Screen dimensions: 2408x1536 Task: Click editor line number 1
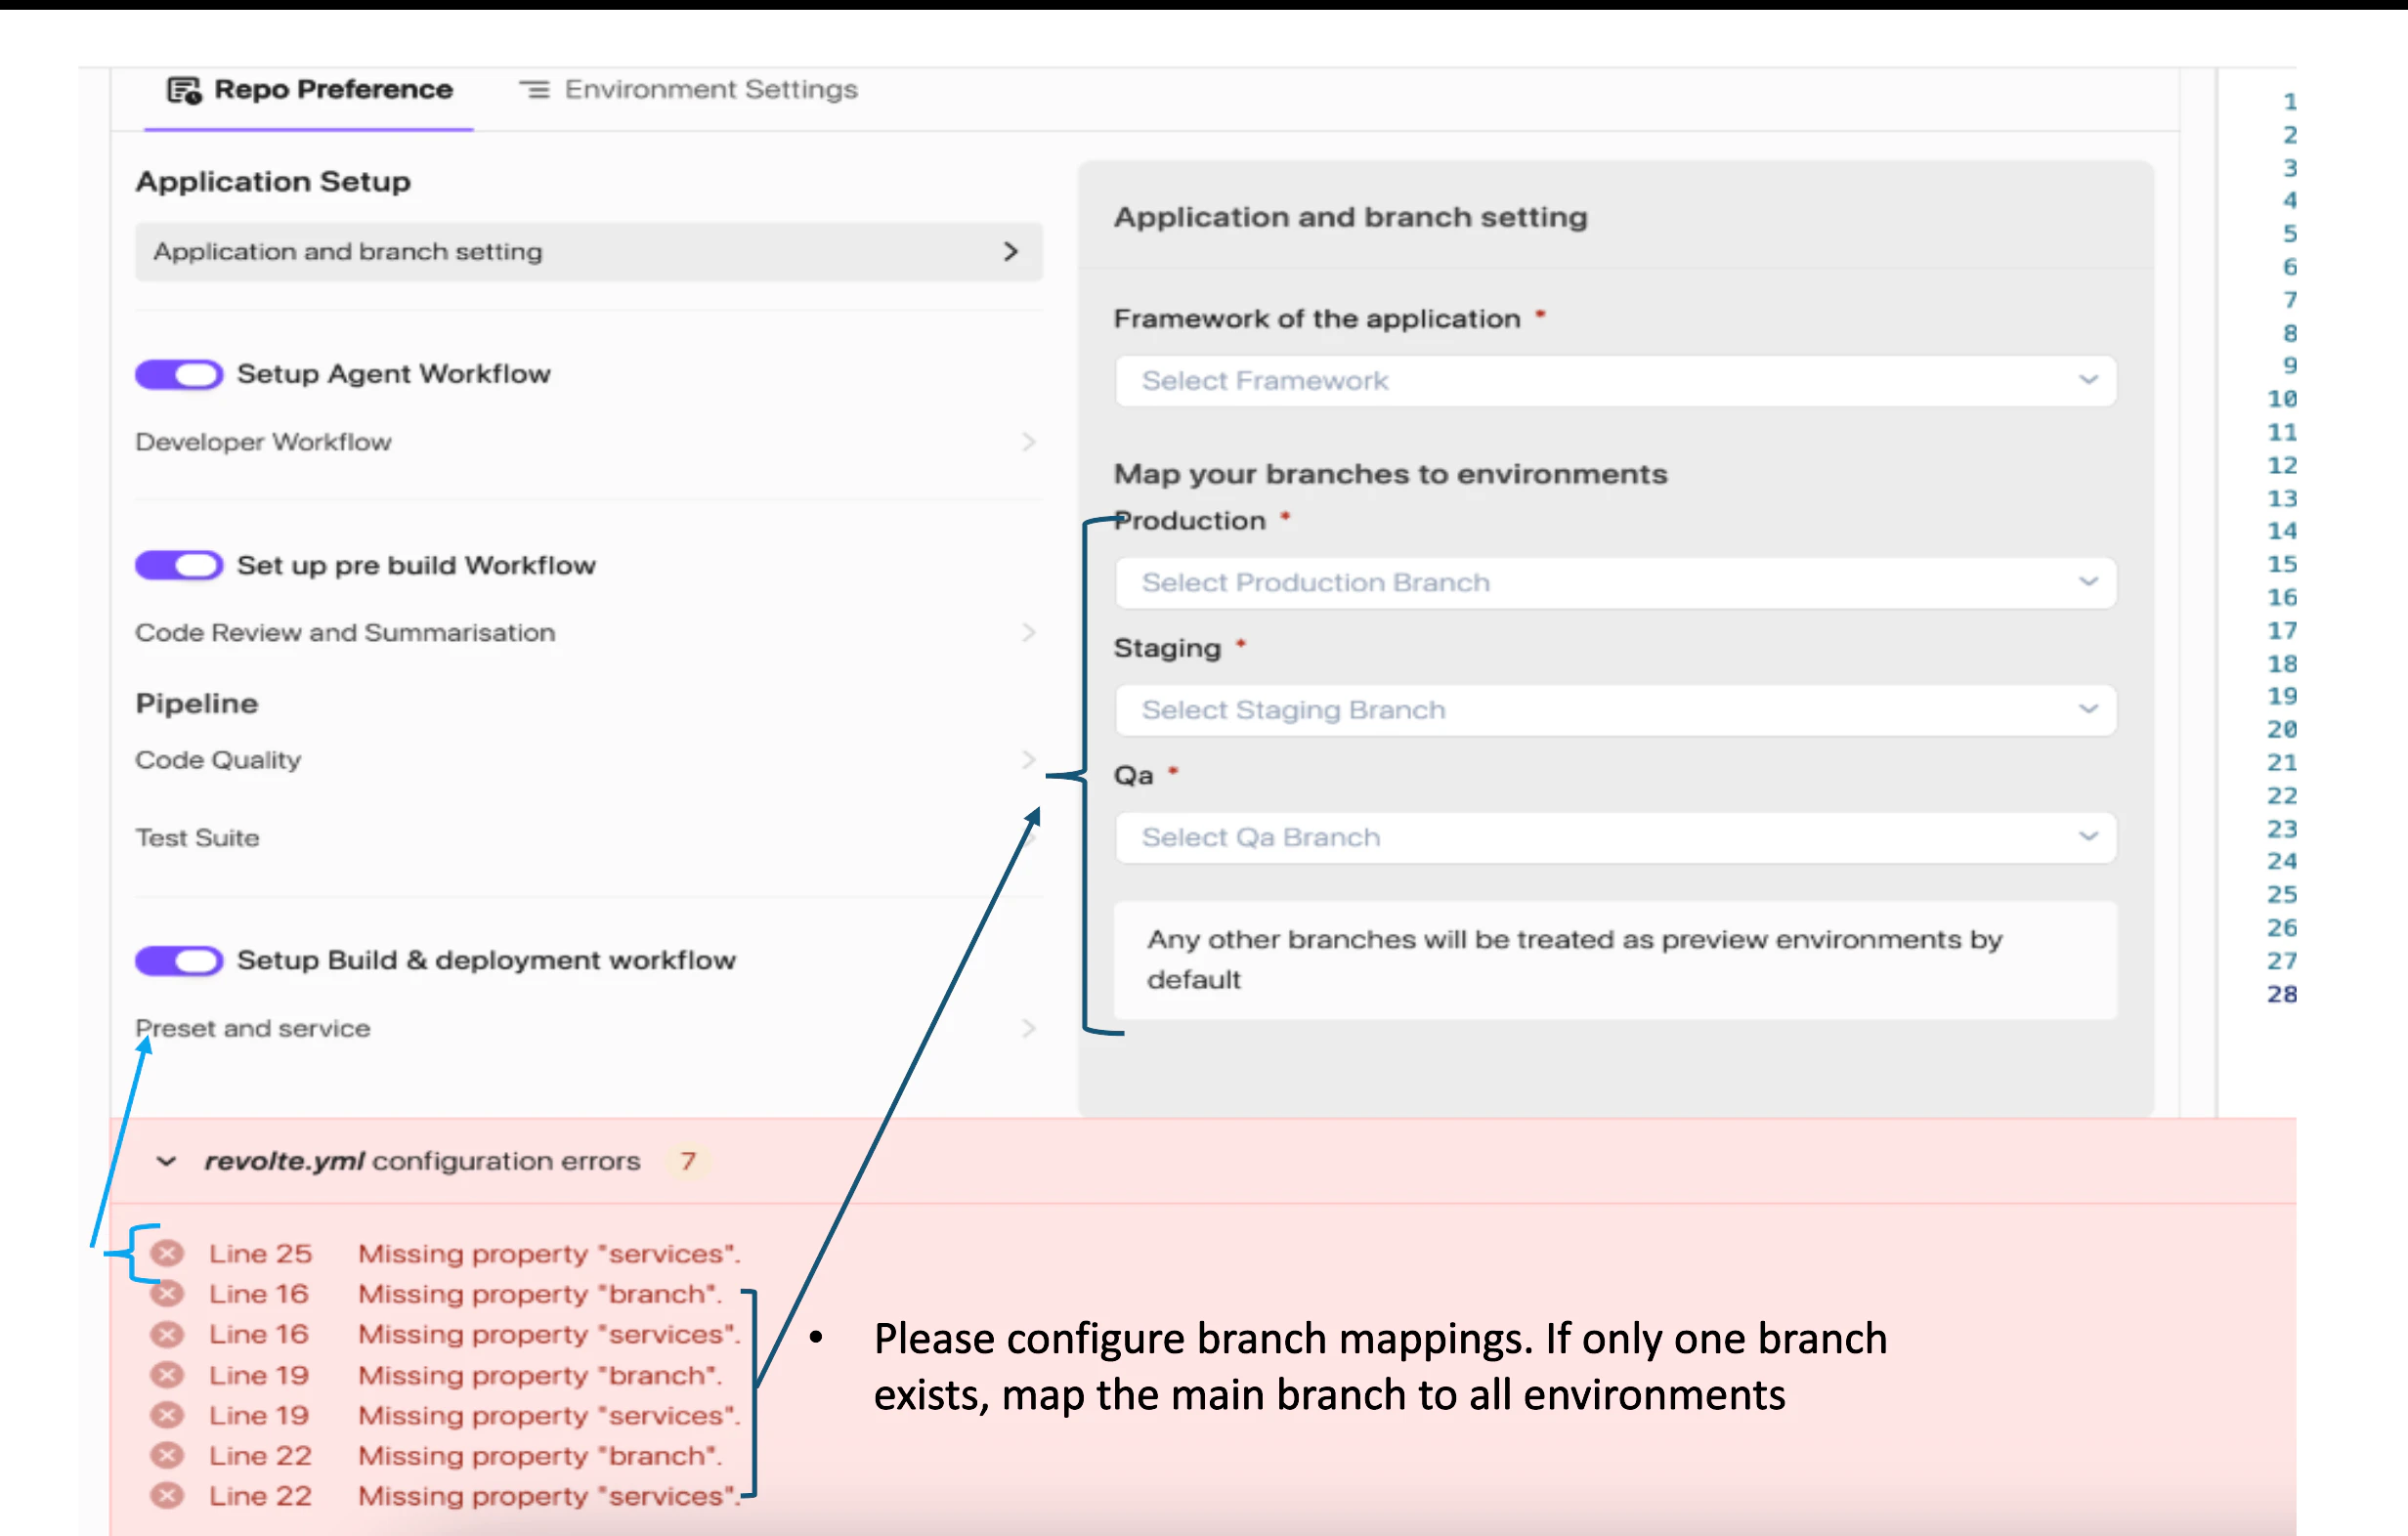pos(2289,101)
